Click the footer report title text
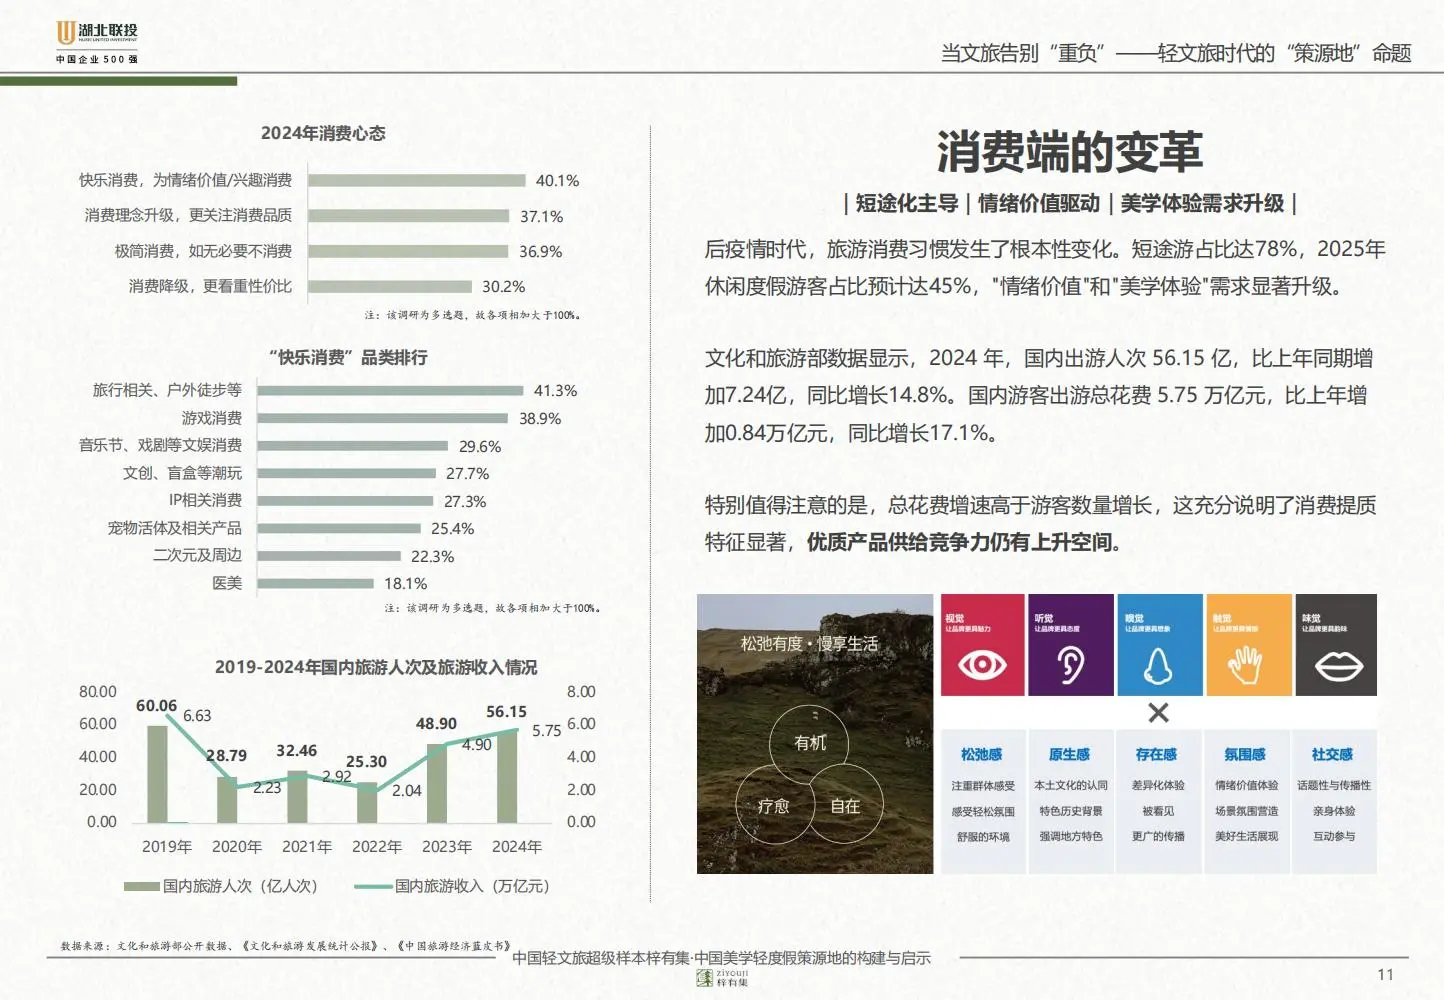 (721, 958)
